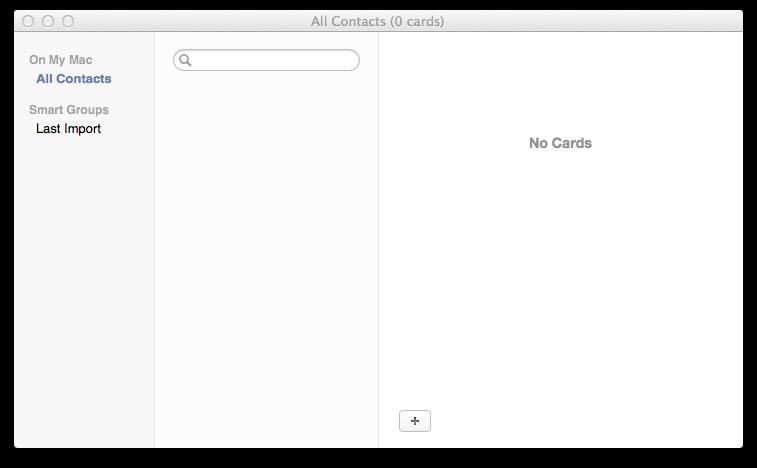Click the plus button to add a contact
Screen dimensions: 757x468
point(415,421)
